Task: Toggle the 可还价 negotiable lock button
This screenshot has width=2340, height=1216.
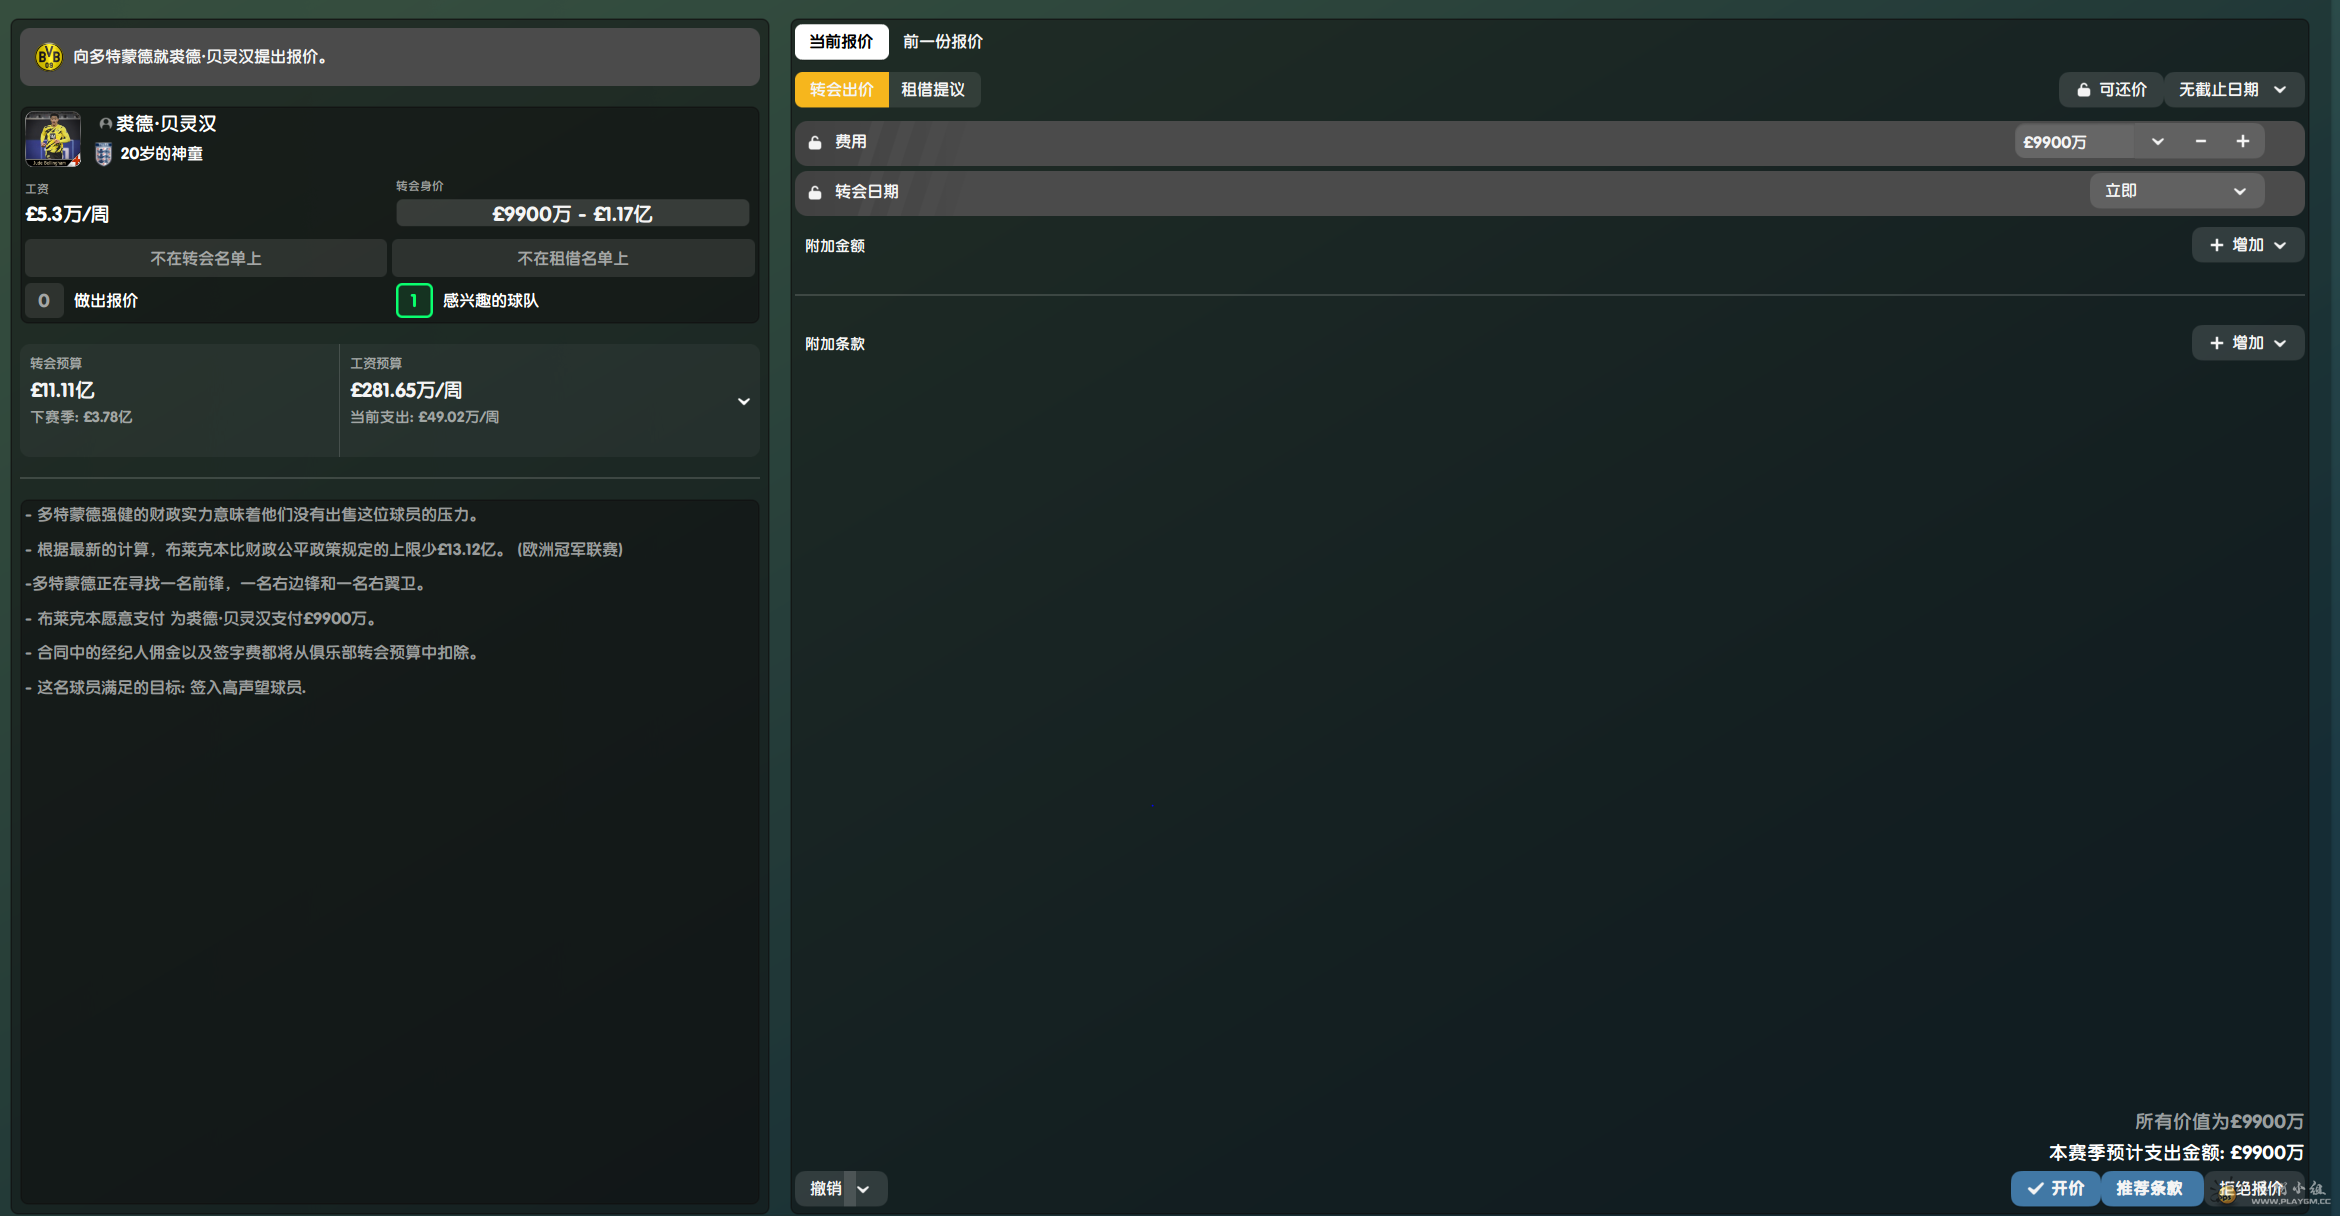Action: [2111, 90]
